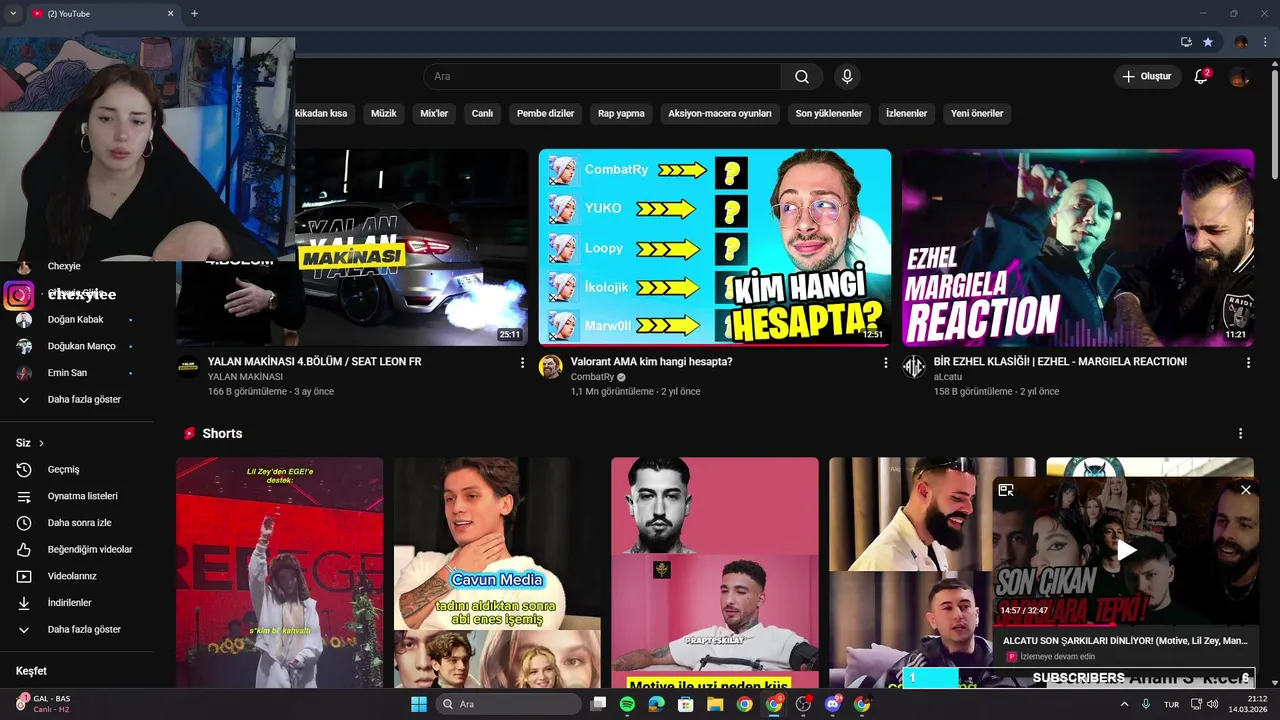Select the Canlı filter chip
The width and height of the screenshot is (1280, 720).
coord(482,113)
